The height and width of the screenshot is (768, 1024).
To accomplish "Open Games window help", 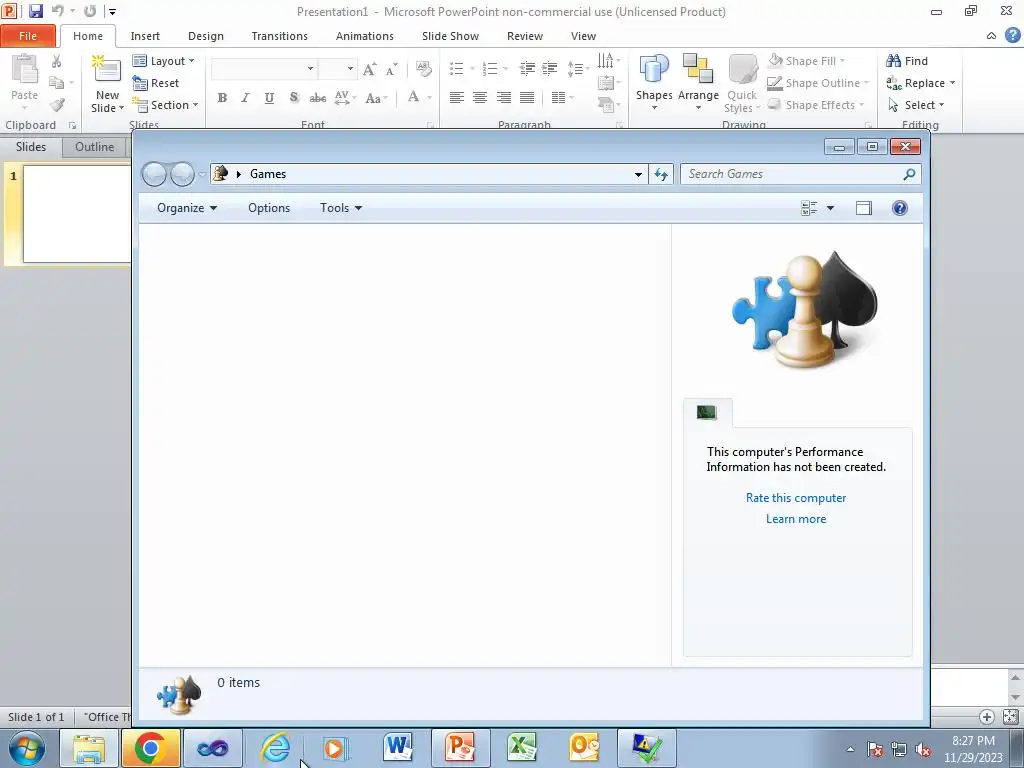I will pyautogui.click(x=899, y=208).
